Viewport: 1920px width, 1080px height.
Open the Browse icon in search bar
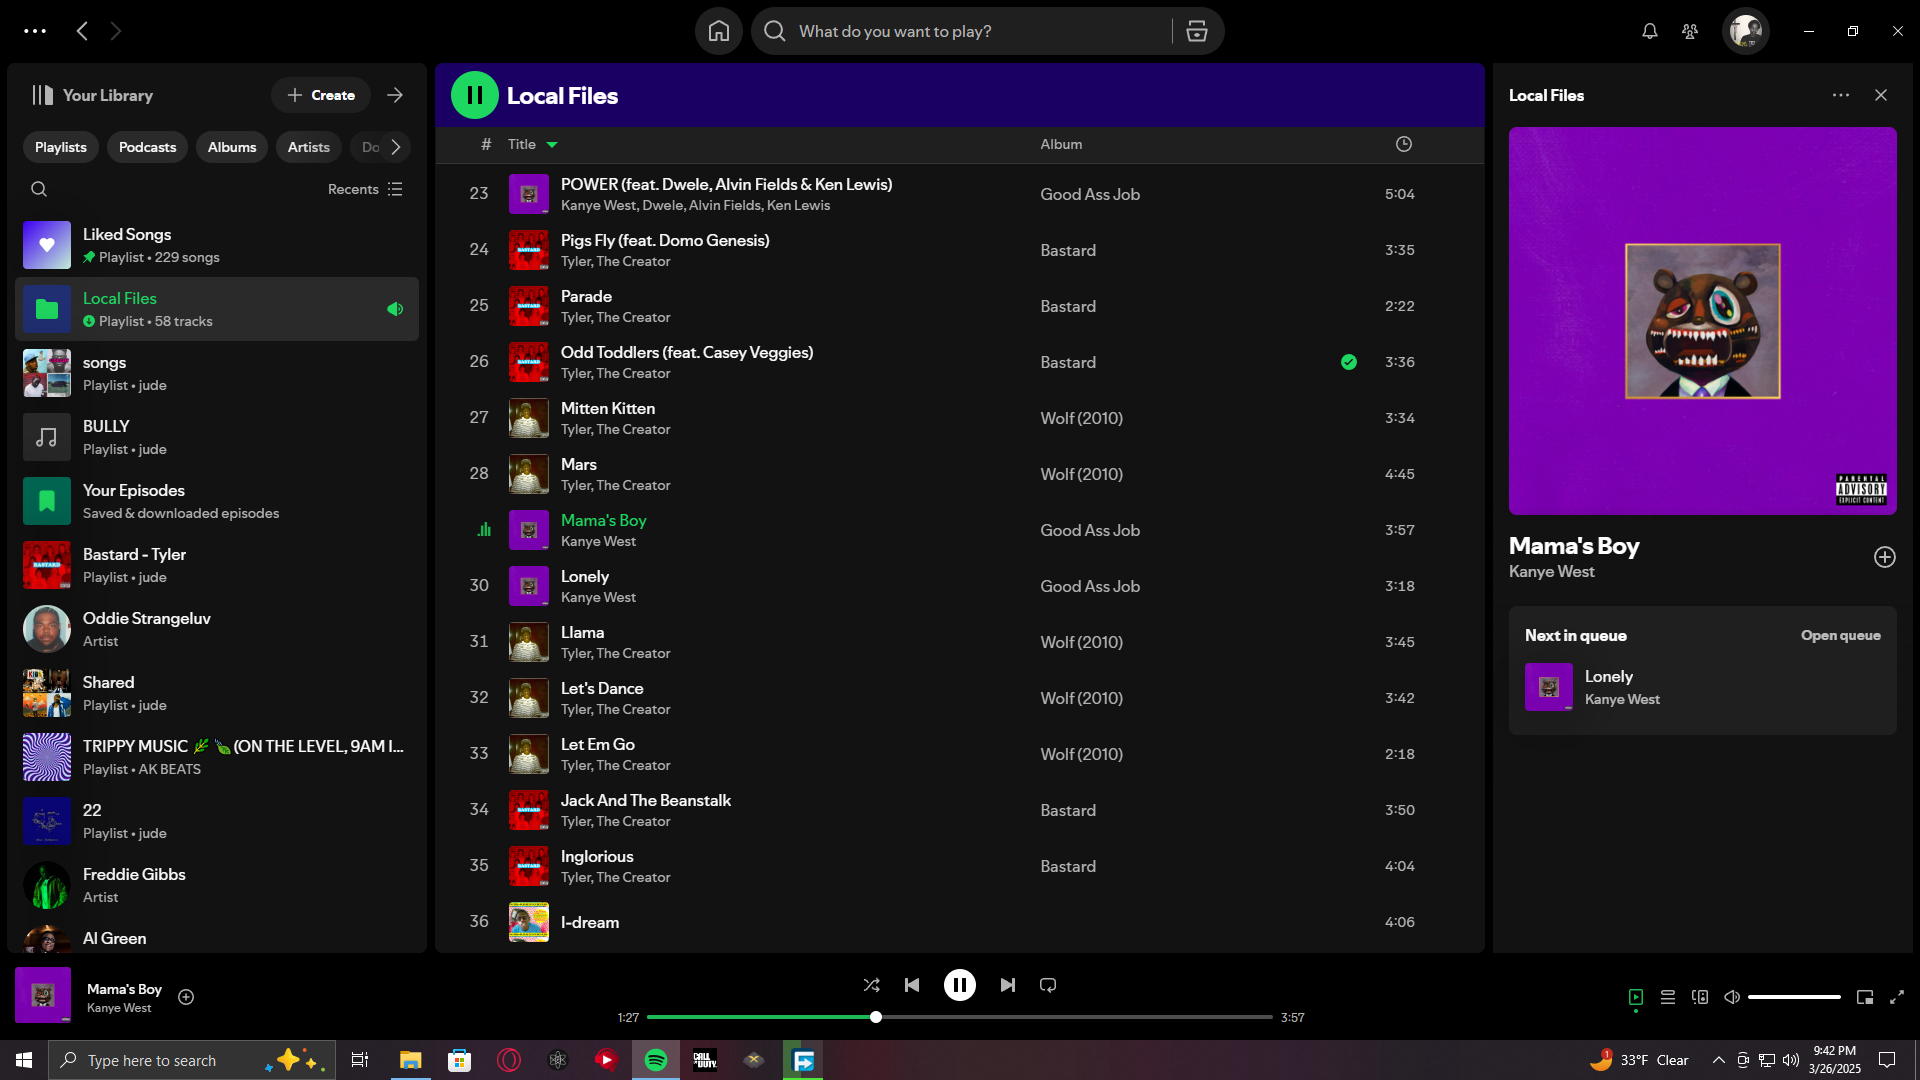[1196, 32]
